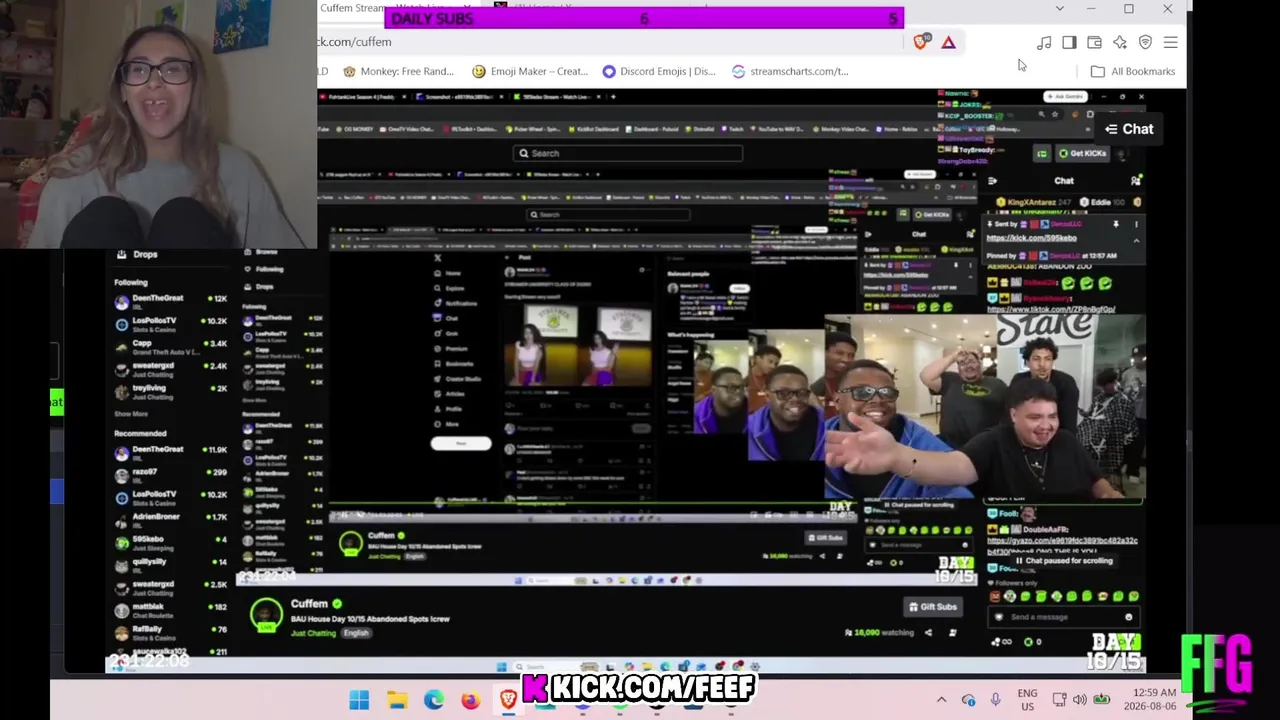Show hidden tray icons chevron
This screenshot has width=1280, height=720.
pyautogui.click(x=941, y=700)
